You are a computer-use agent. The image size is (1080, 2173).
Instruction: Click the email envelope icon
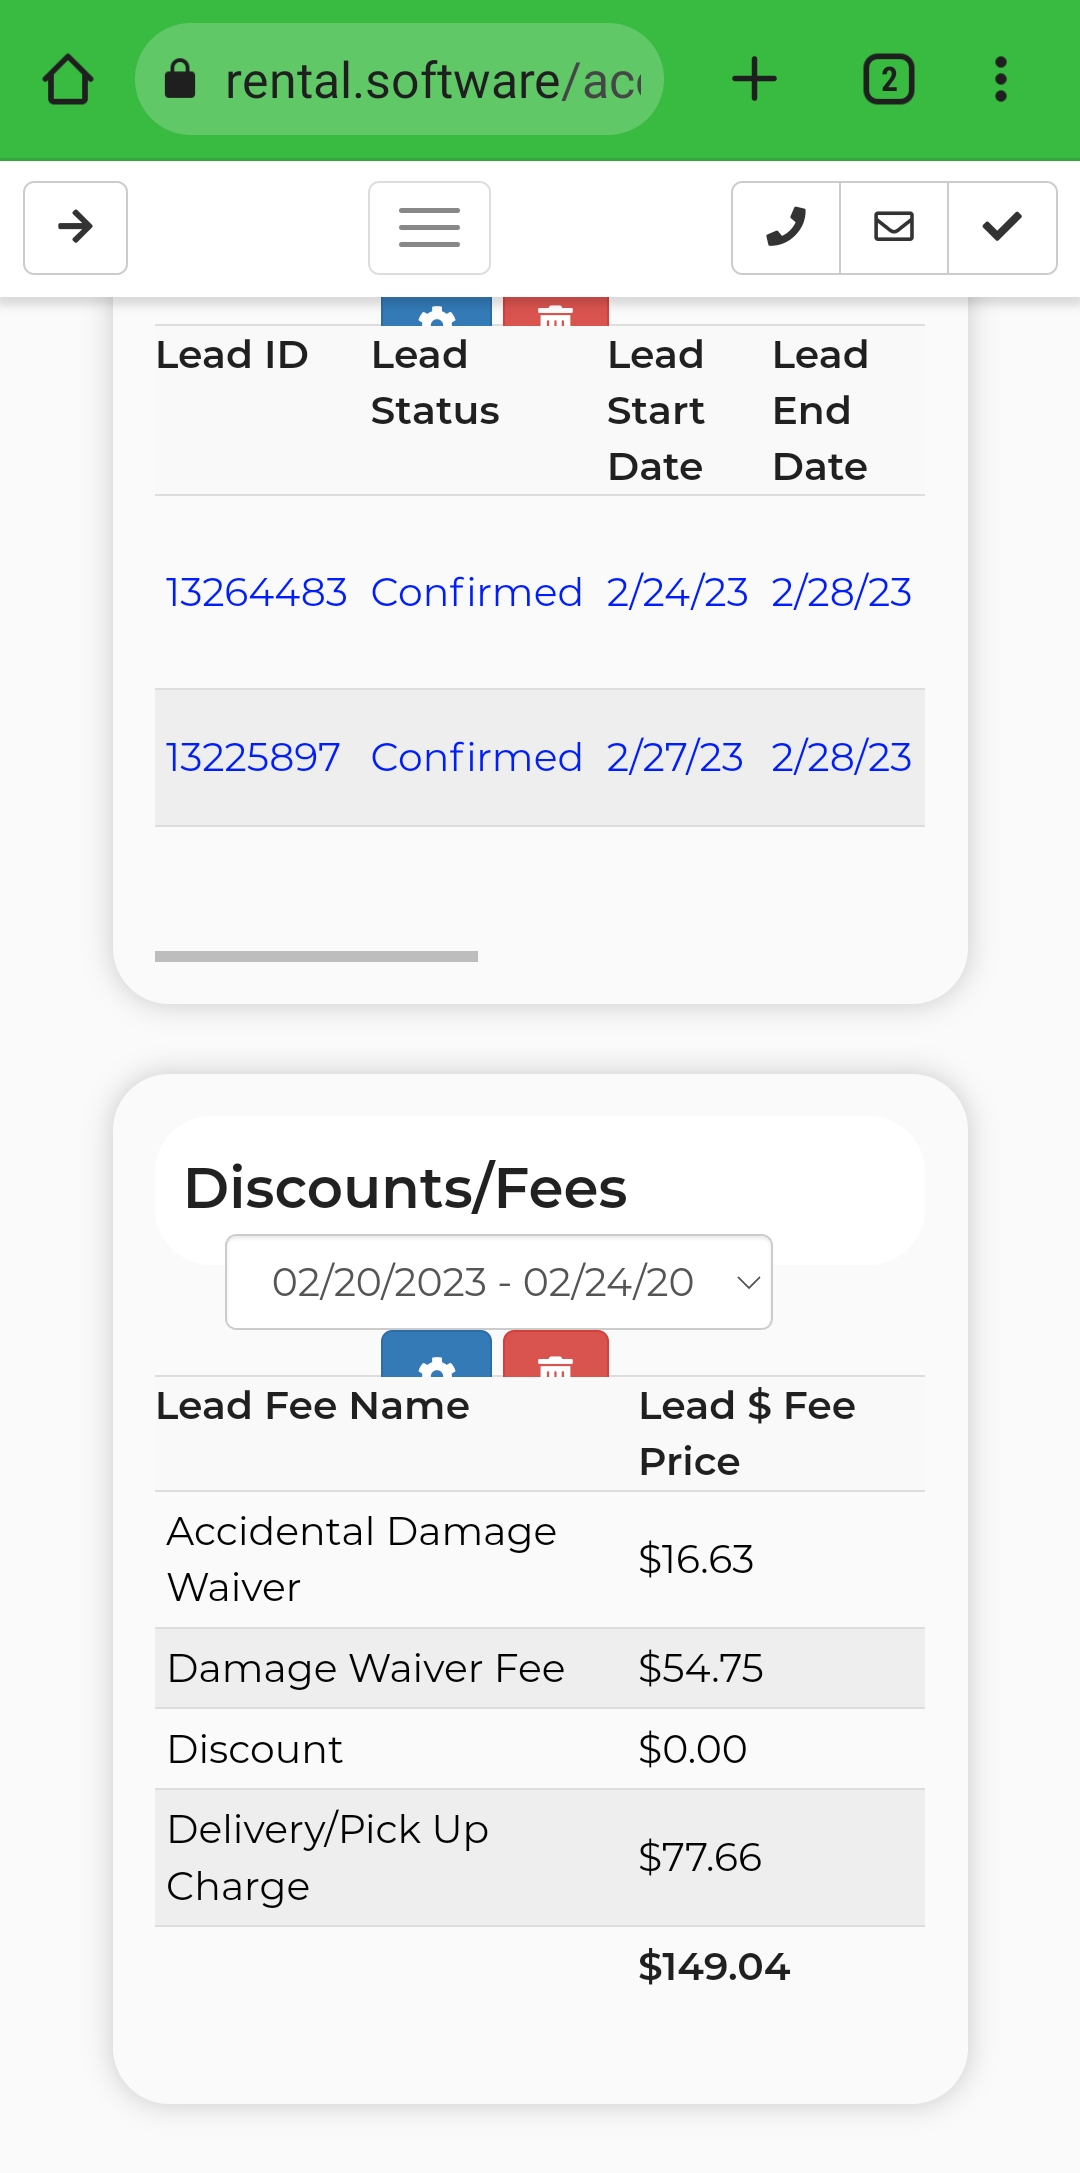point(894,228)
